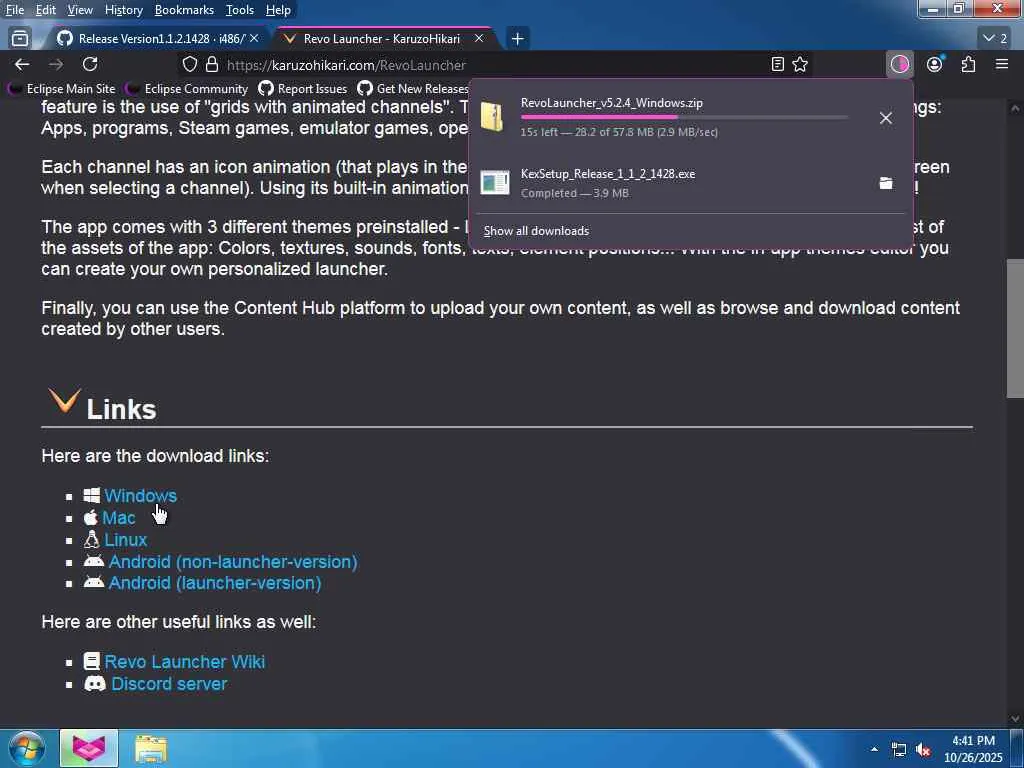Open the Discord server link
Image resolution: width=1024 pixels, height=768 pixels.
[x=169, y=684]
